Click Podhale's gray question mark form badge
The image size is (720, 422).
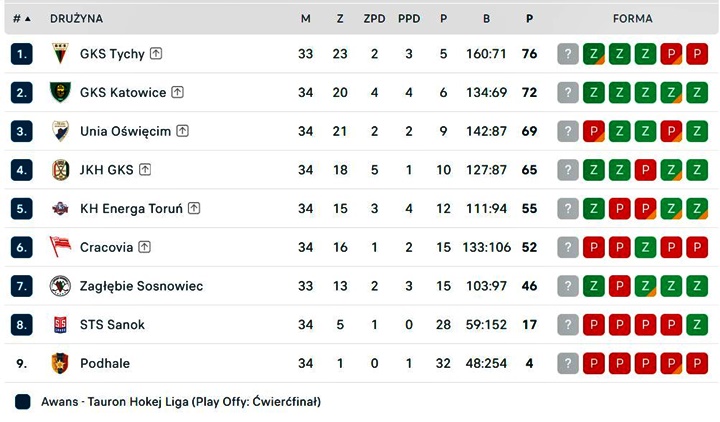(568, 363)
